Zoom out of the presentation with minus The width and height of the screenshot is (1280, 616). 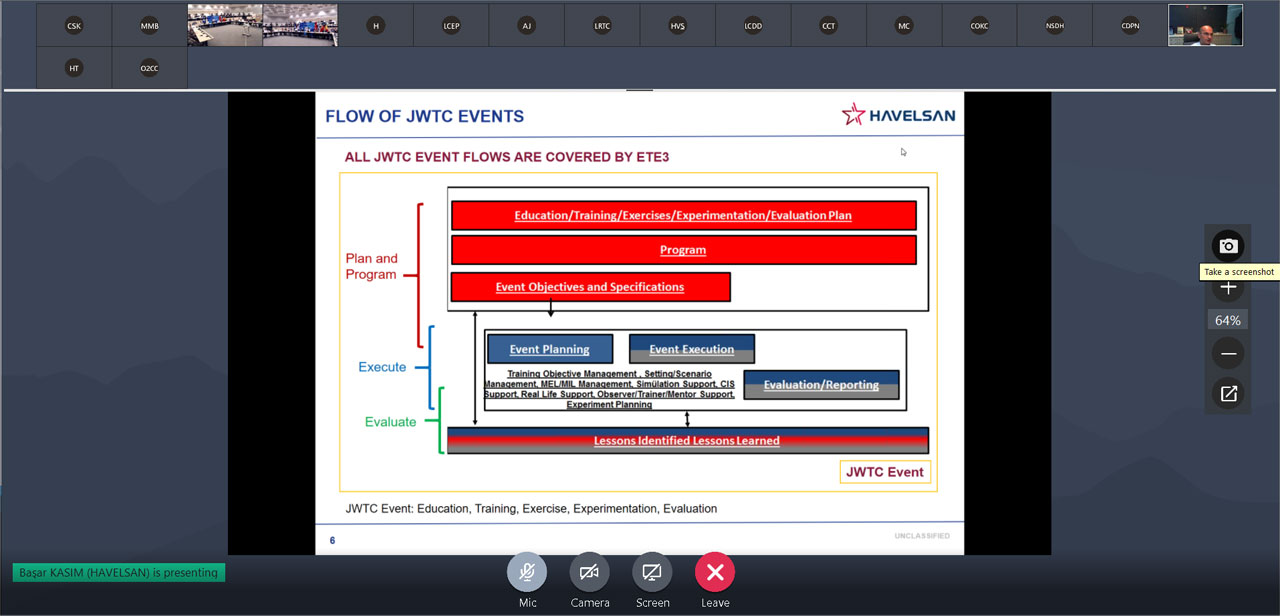(1228, 354)
